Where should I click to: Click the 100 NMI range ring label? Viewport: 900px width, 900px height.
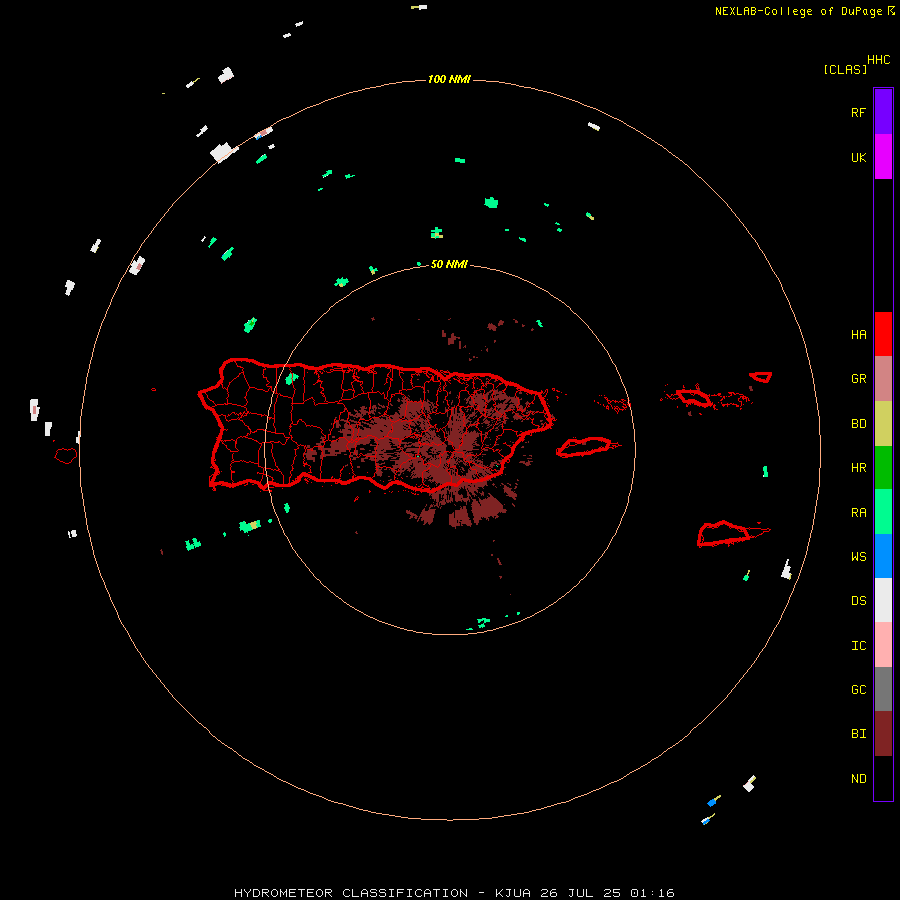coord(449,79)
